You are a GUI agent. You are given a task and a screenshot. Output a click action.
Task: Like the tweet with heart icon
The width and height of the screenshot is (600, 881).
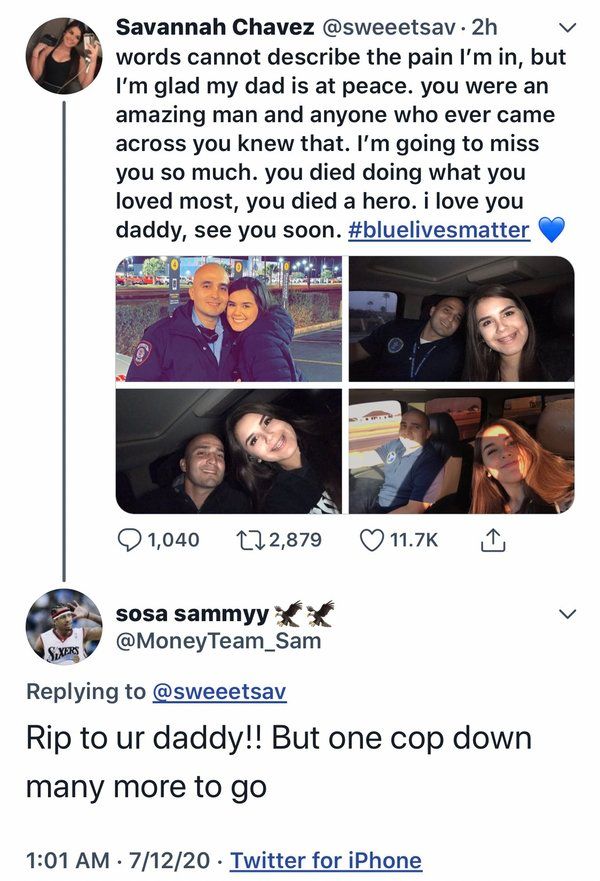click(371, 540)
